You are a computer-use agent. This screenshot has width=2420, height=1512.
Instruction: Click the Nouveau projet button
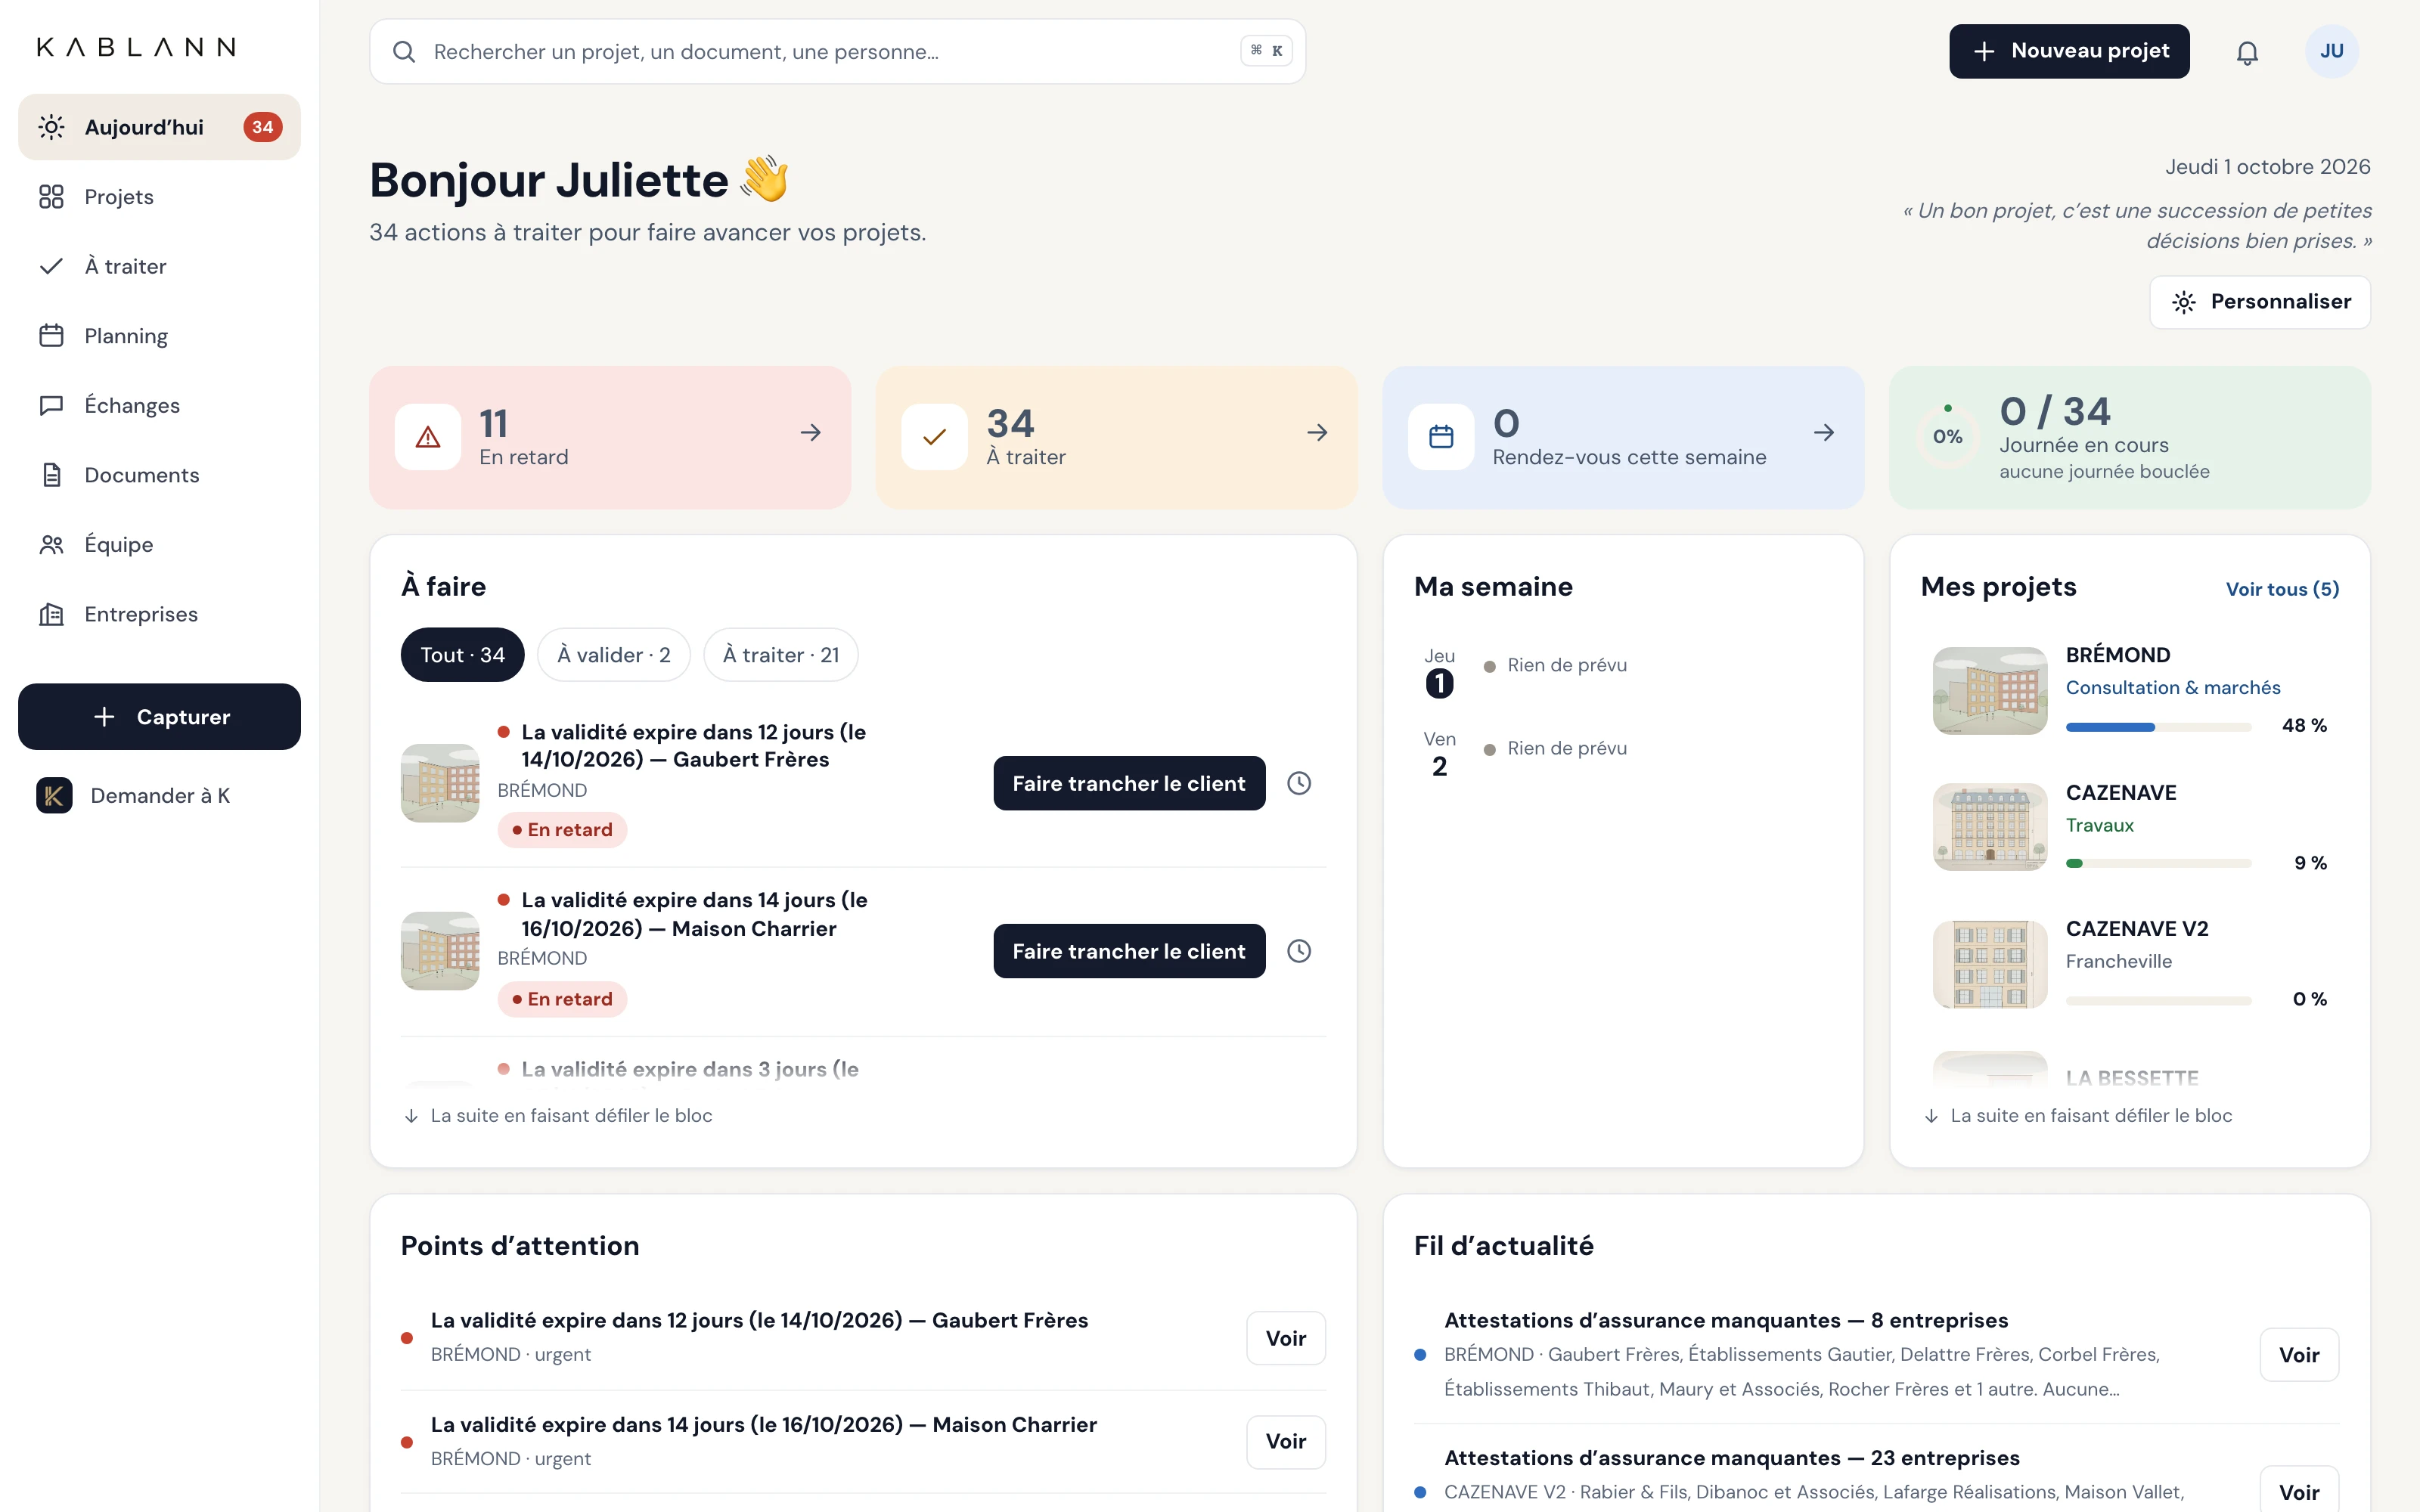[x=2069, y=51]
